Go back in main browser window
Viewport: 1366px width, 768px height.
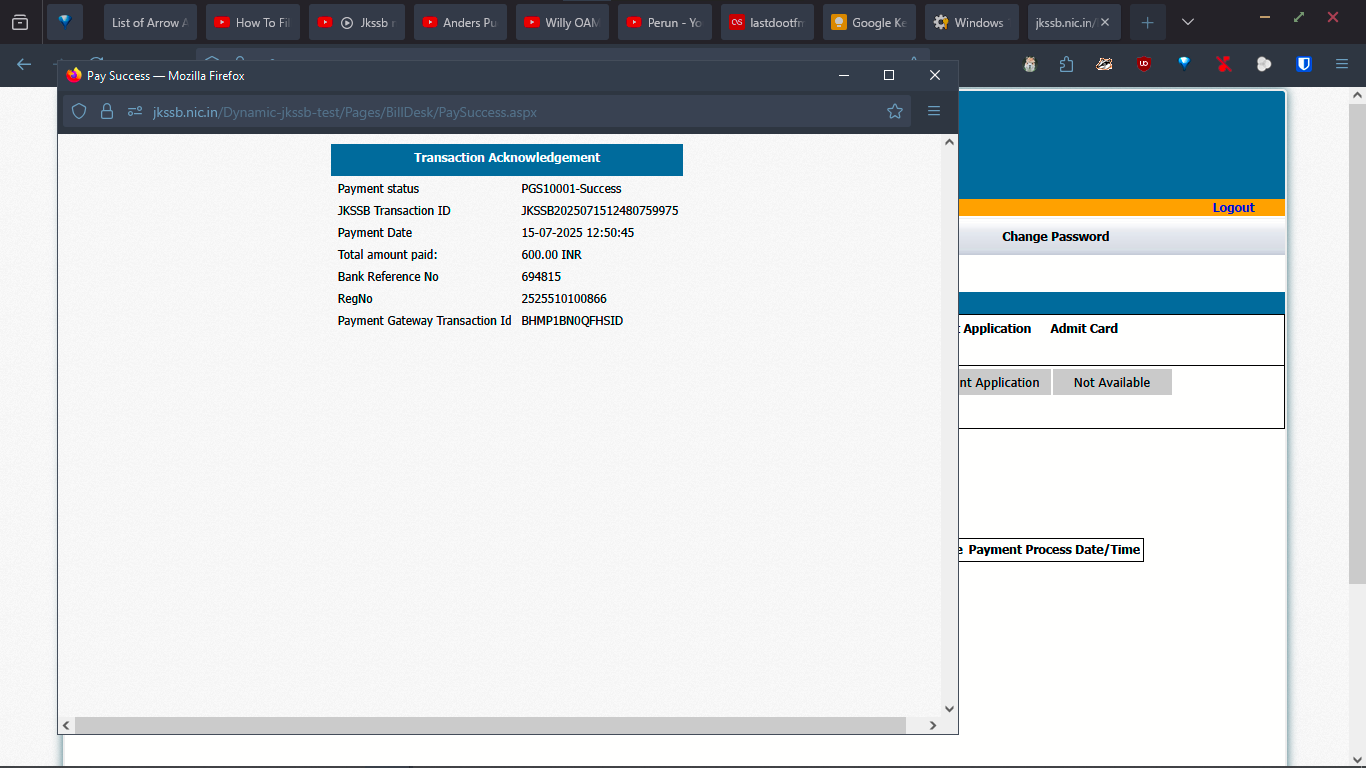tap(24, 64)
